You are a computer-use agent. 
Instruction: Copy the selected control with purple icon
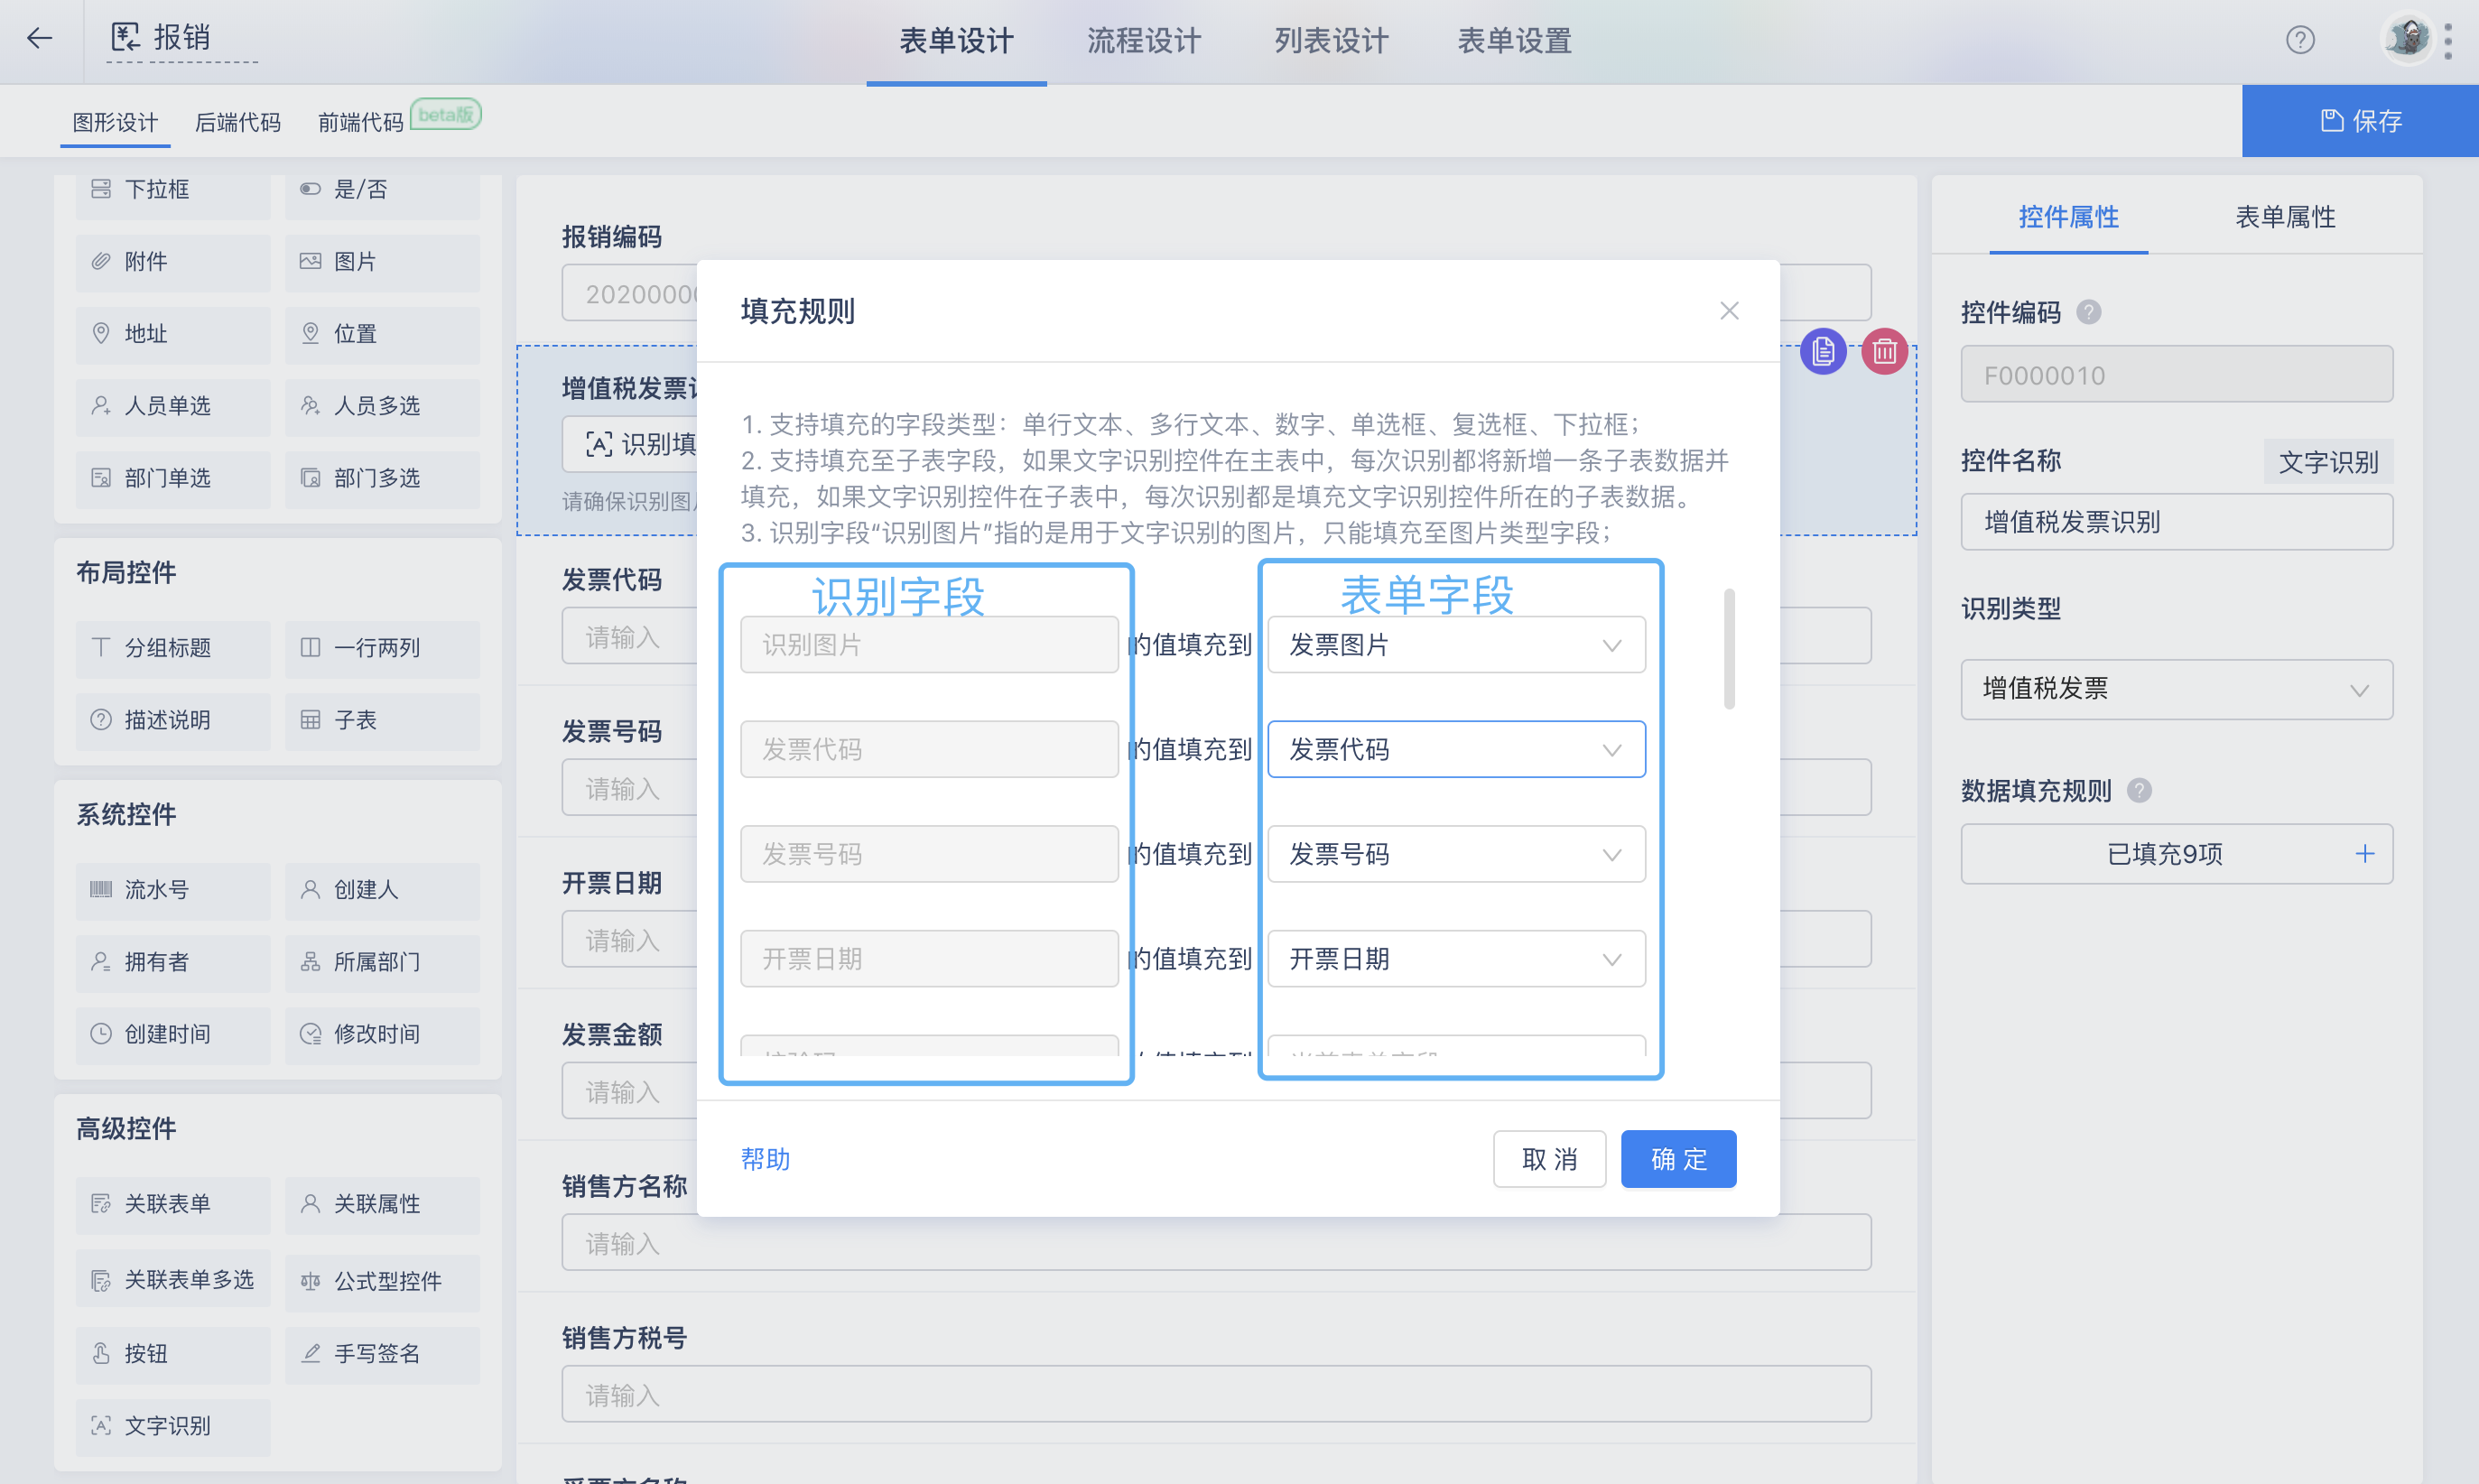pyautogui.click(x=1823, y=352)
